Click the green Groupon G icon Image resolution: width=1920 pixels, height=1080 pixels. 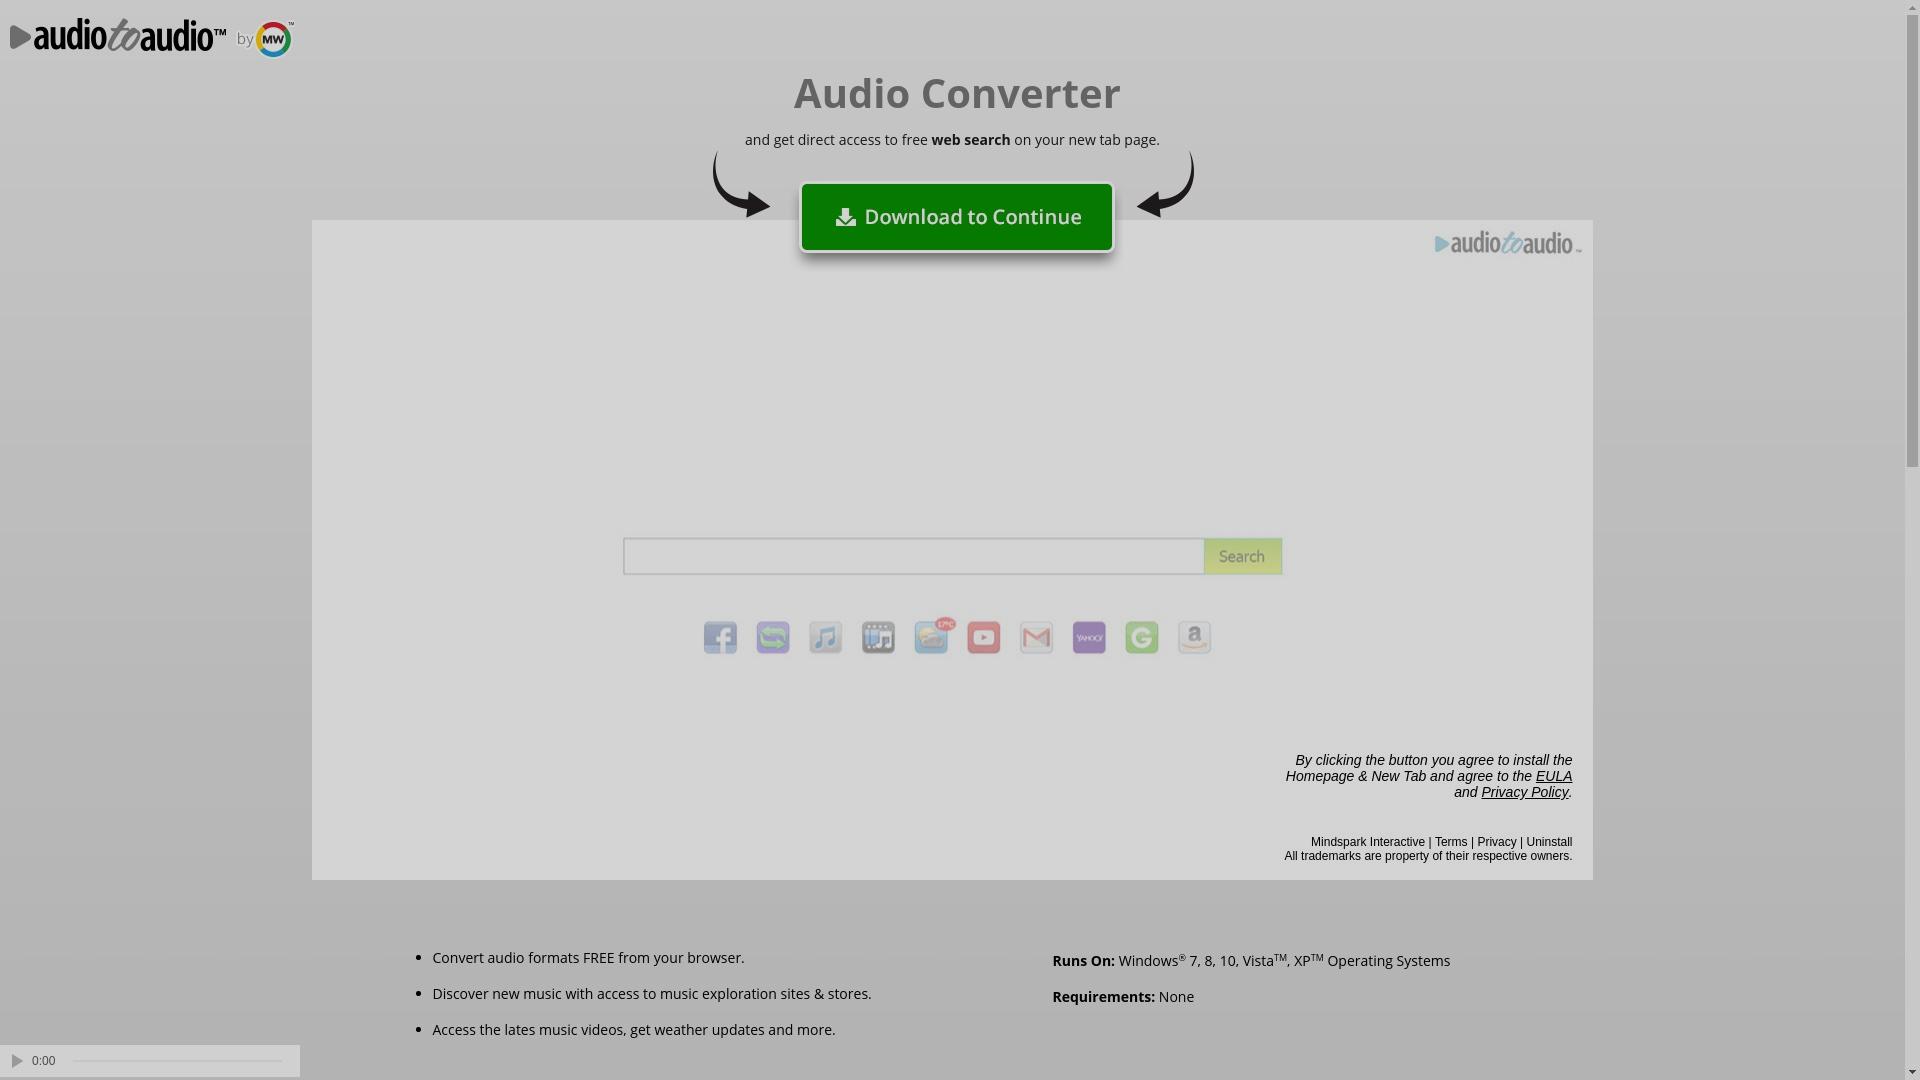click(x=1142, y=637)
